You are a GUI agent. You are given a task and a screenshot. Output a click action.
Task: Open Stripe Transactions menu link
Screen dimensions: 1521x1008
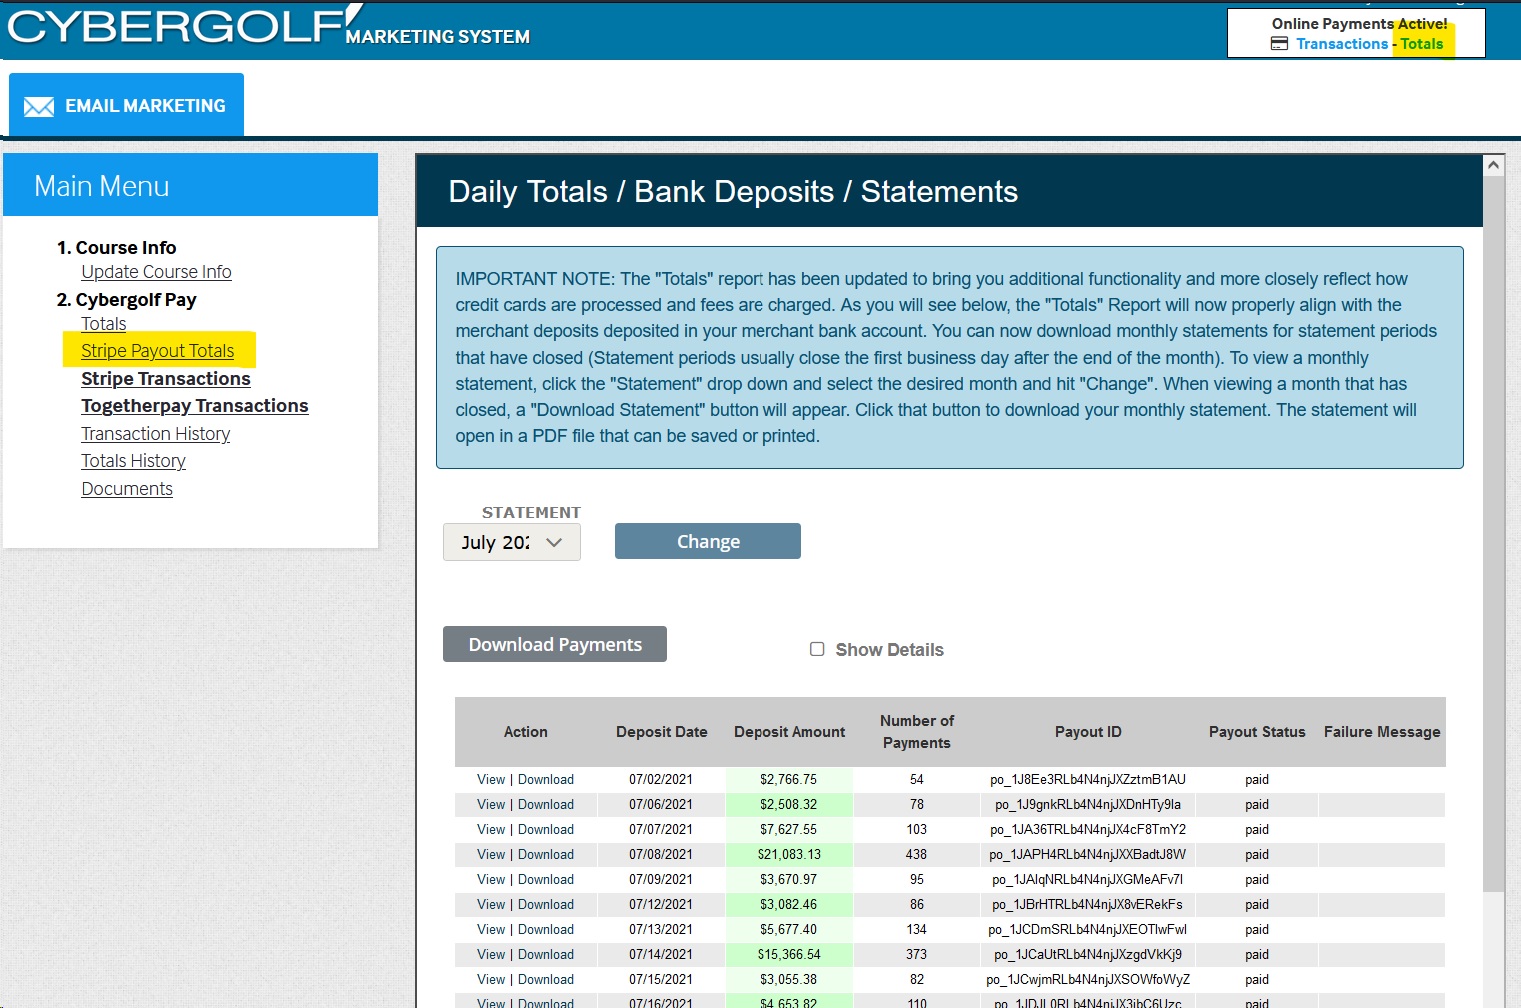pos(166,379)
